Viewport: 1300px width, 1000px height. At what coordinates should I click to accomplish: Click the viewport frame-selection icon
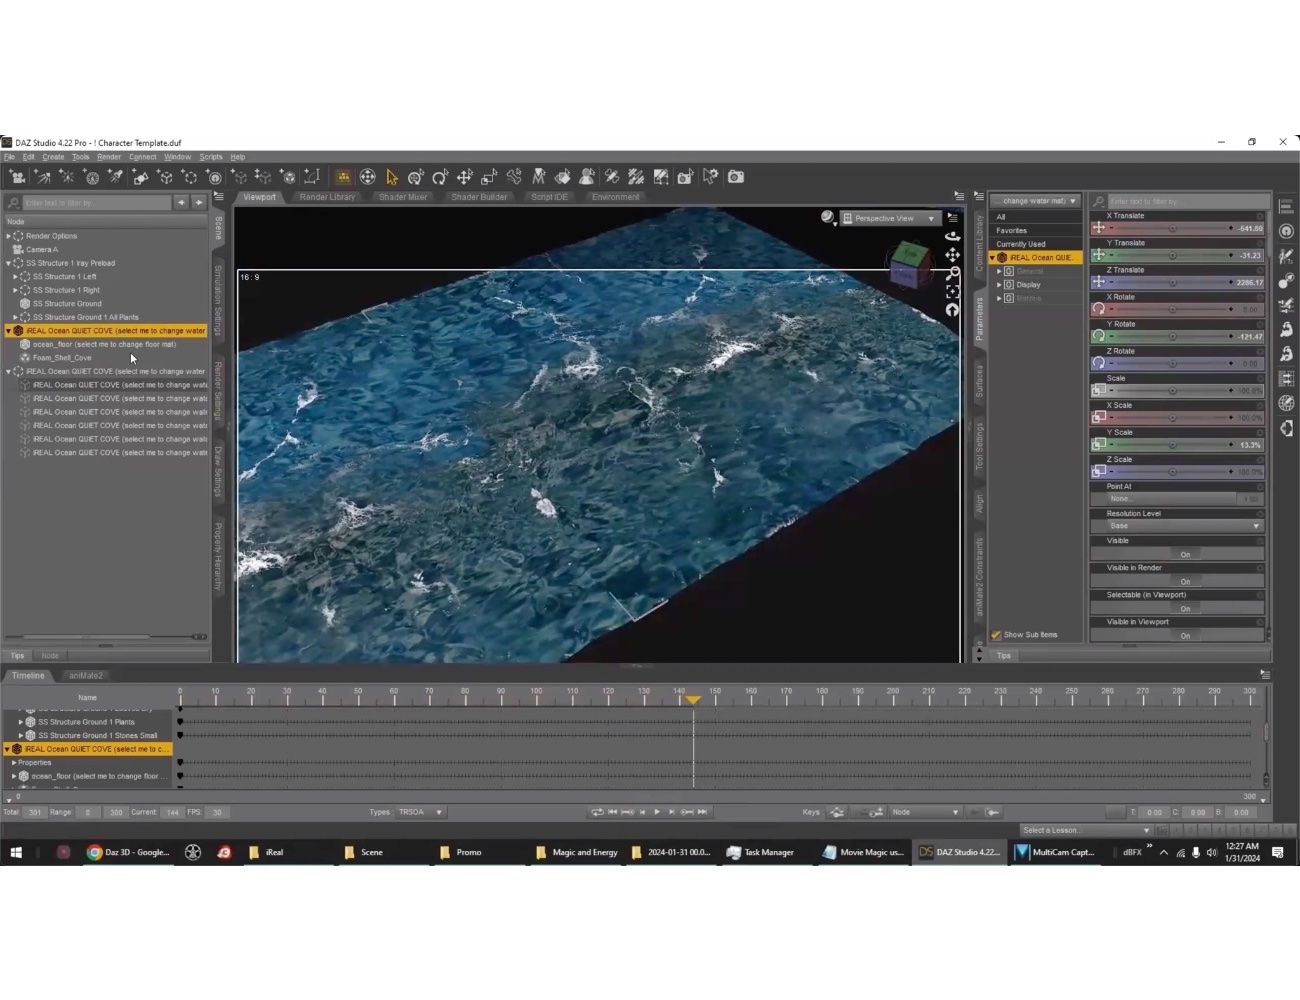tap(952, 291)
